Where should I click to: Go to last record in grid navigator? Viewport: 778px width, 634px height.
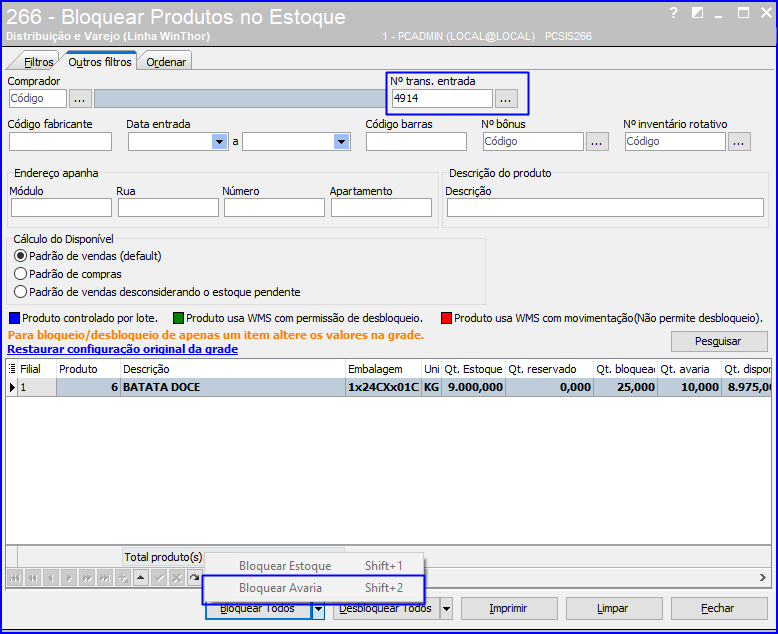(105, 578)
